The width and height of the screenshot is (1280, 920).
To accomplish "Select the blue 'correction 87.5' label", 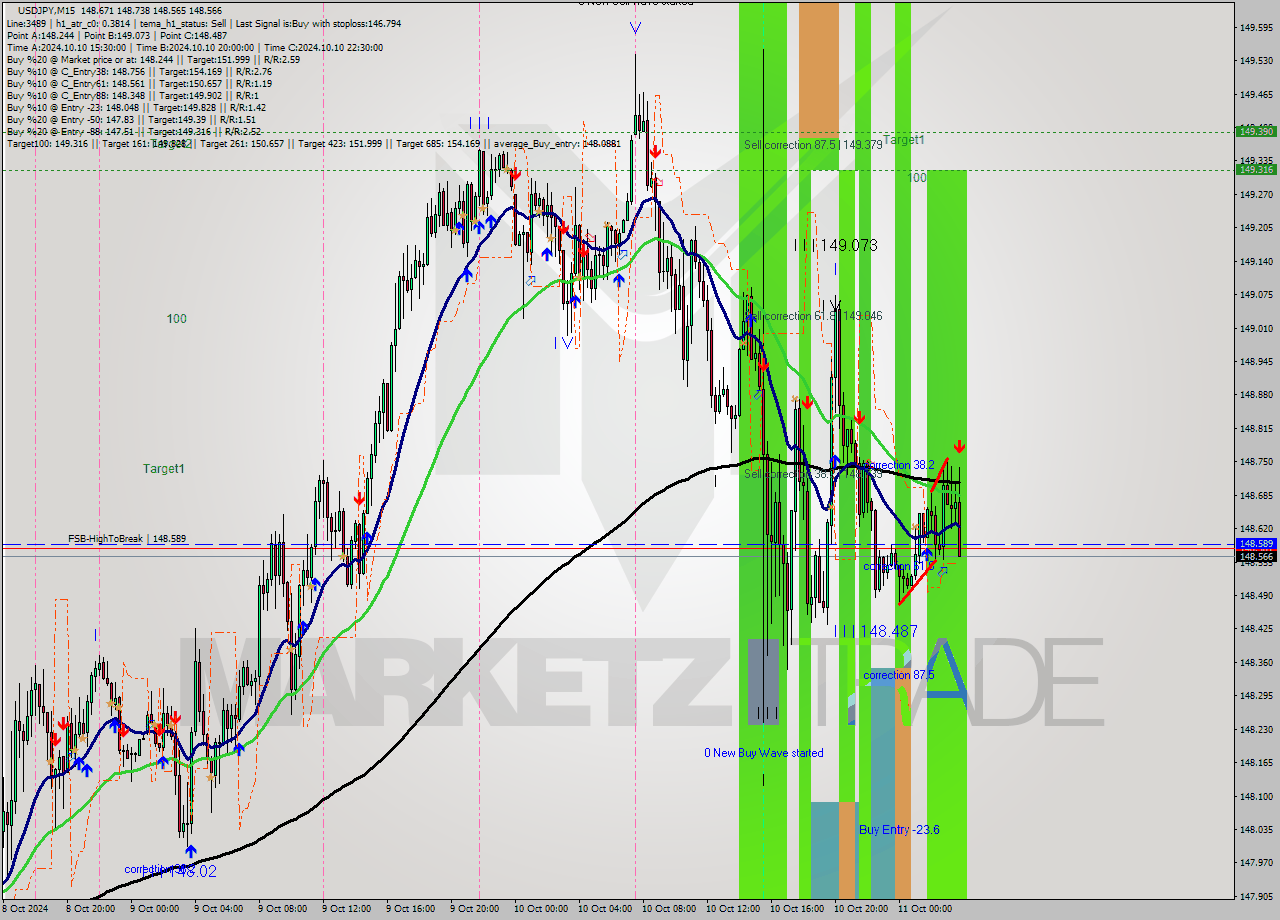I will 899,675.
